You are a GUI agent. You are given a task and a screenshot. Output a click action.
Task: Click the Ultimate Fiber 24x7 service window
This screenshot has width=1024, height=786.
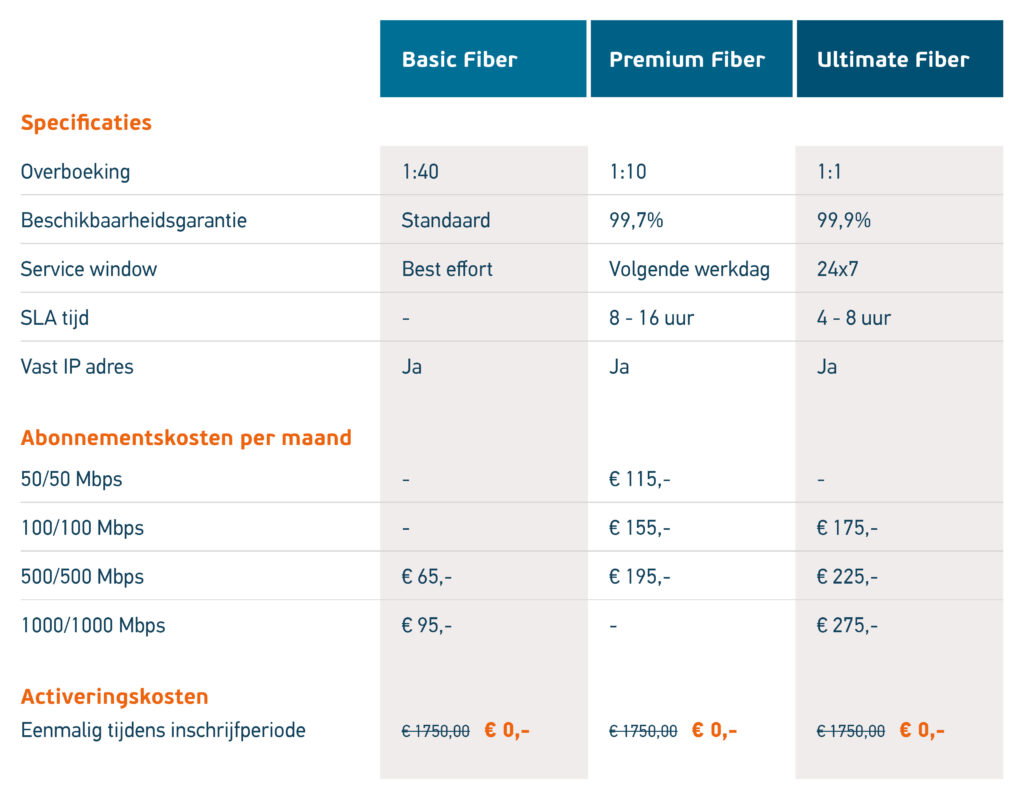click(837, 269)
